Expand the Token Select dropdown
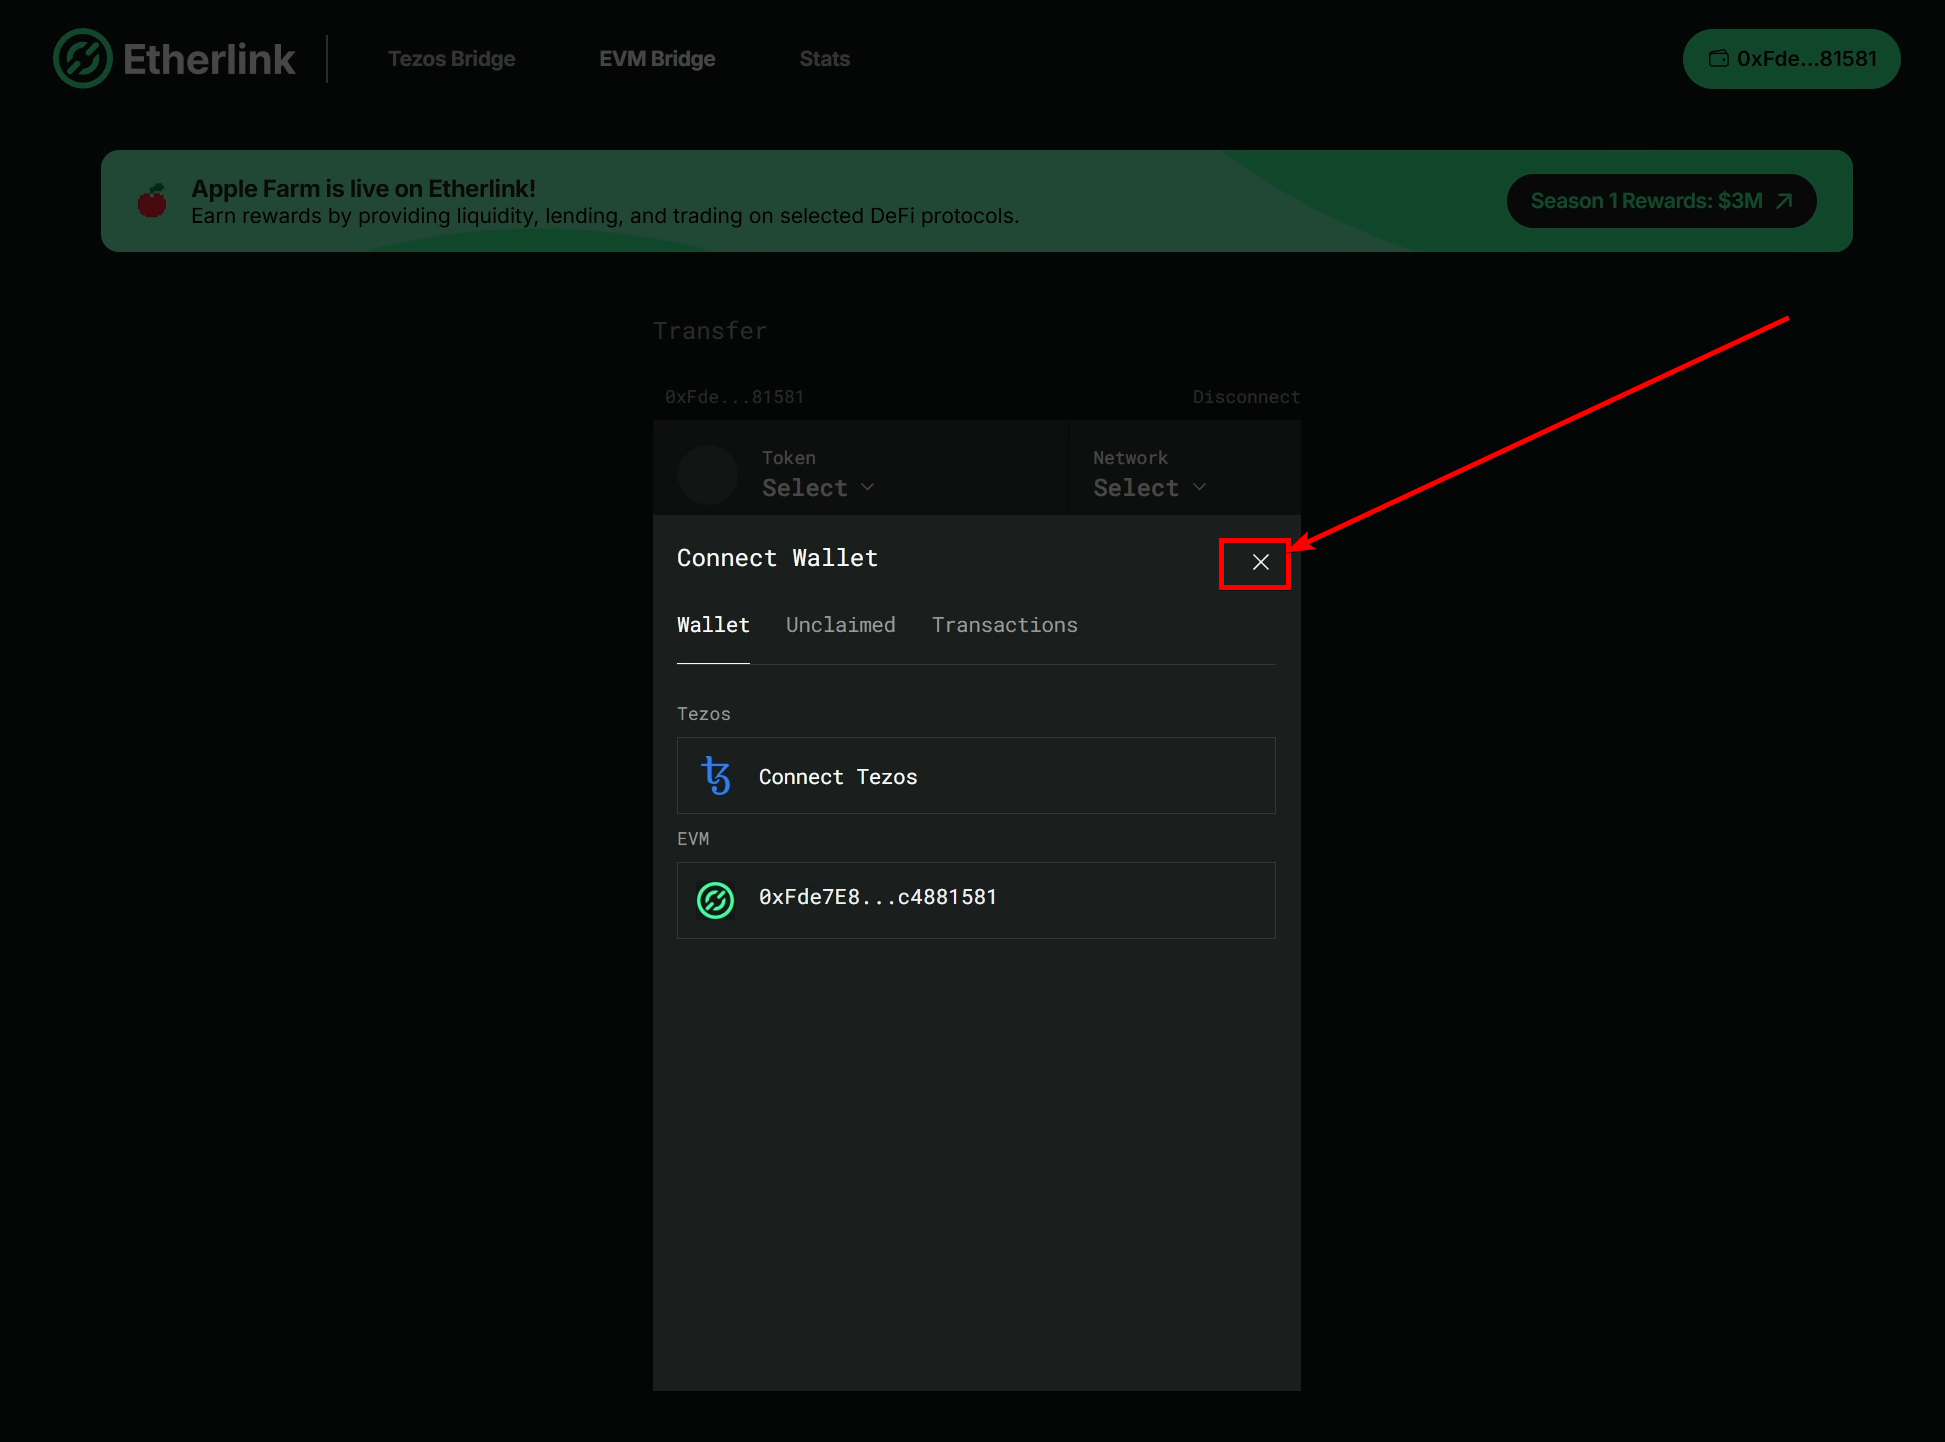Screen dimensions: 1945x1442 pos(818,487)
